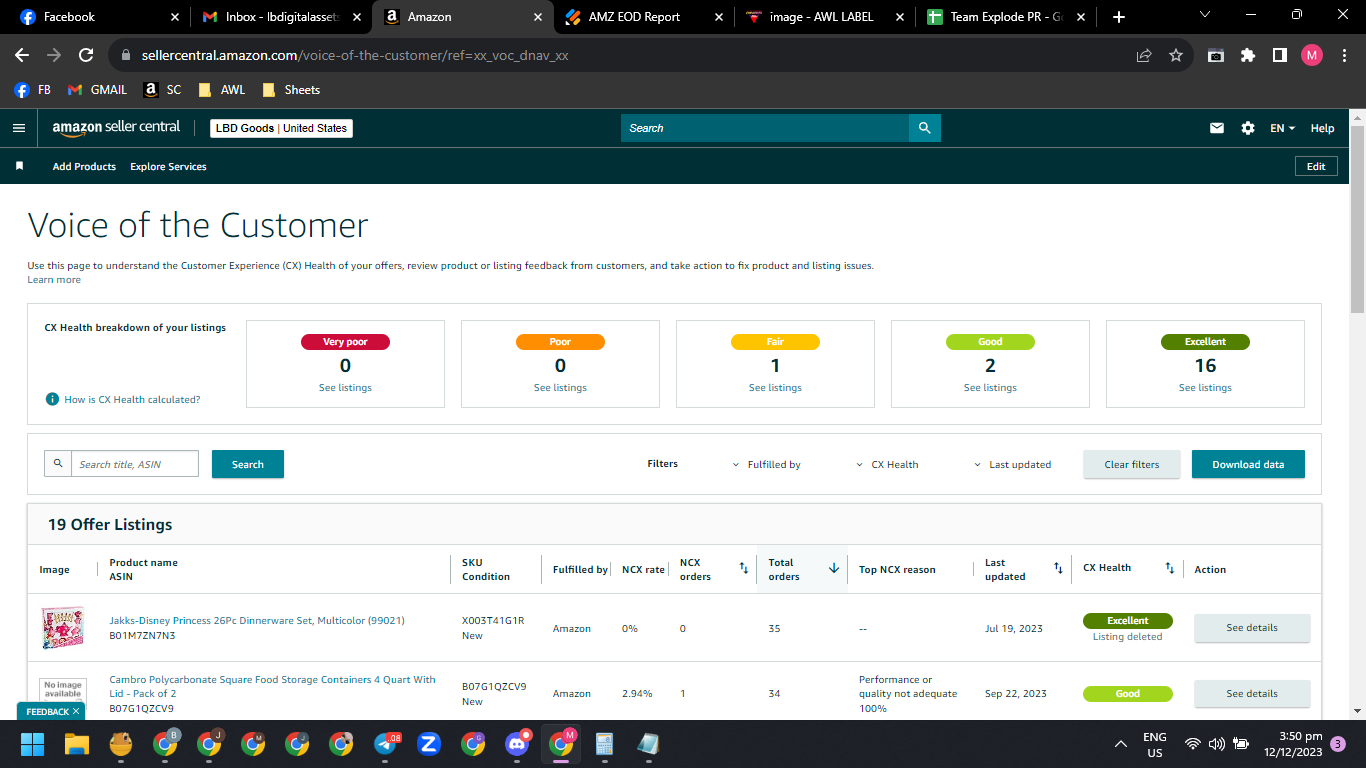Viewport: 1366px width, 768px height.
Task: Open the Seller Central hamburger menu
Action: (x=18, y=128)
